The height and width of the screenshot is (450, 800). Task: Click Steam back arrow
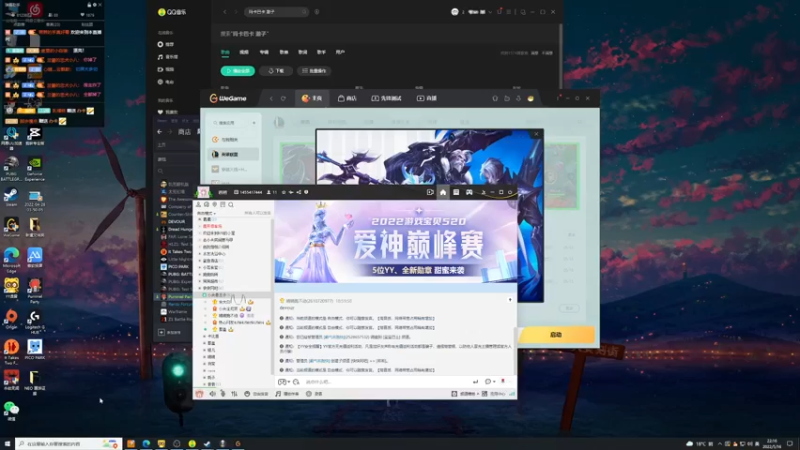coord(160,132)
